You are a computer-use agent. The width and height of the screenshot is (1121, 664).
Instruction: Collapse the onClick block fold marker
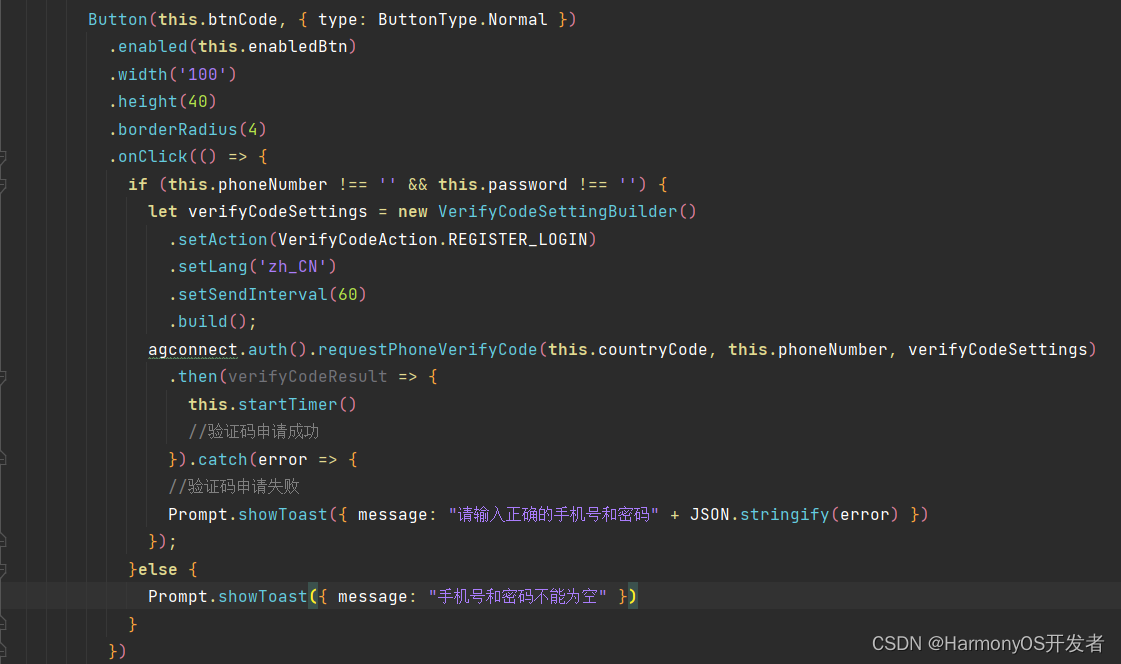[x=2, y=157]
